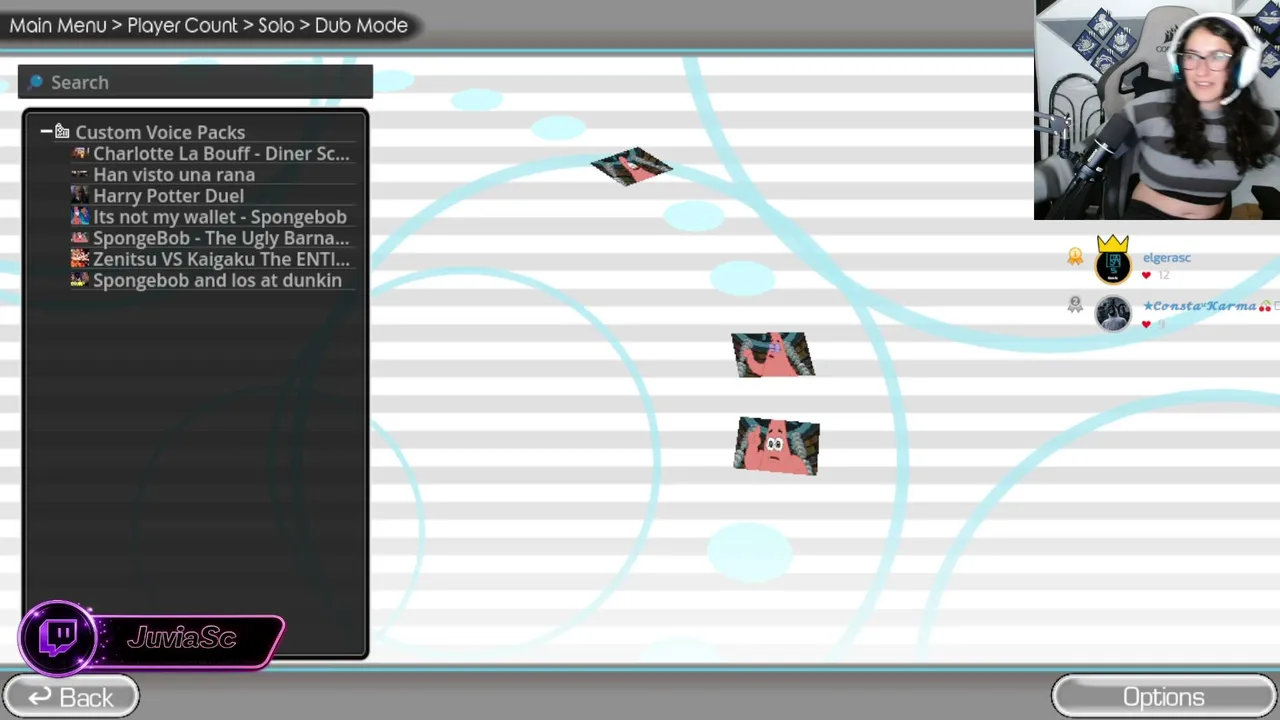Image resolution: width=1280 pixels, height=720 pixels.
Task: Click the elgerasc username
Action: 1167,258
